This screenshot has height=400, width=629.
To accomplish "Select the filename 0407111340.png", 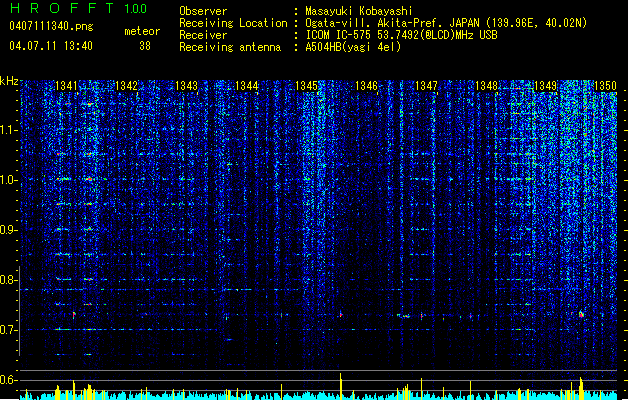I will pyautogui.click(x=51, y=26).
